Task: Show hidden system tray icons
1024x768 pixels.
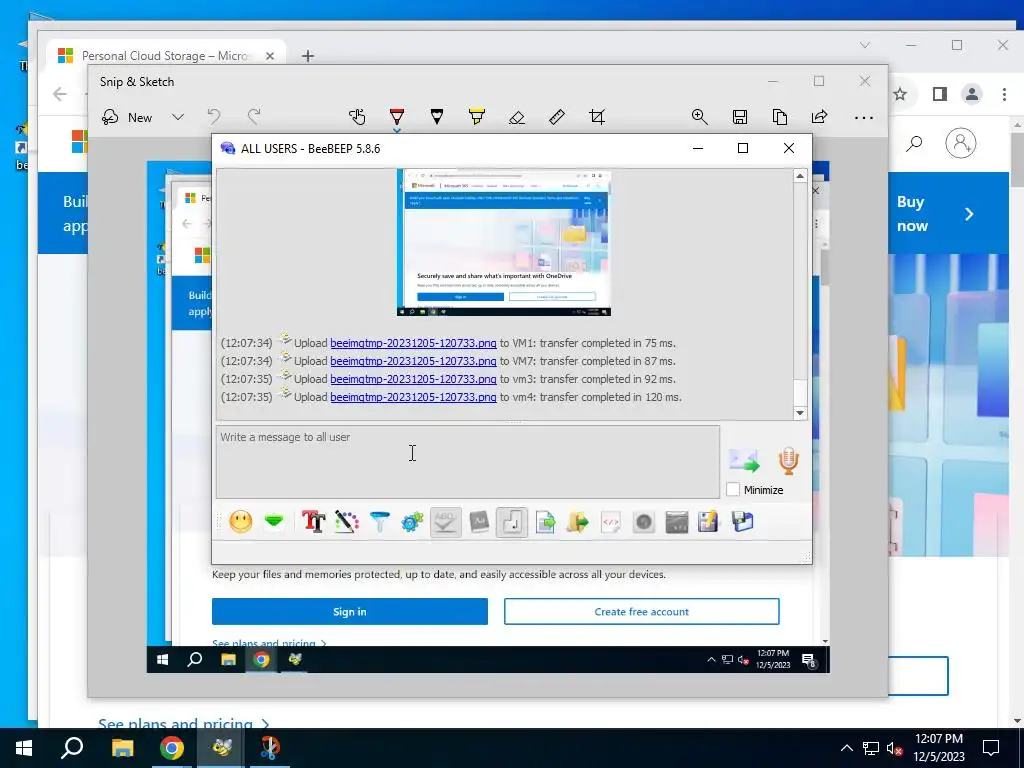Action: click(846, 748)
